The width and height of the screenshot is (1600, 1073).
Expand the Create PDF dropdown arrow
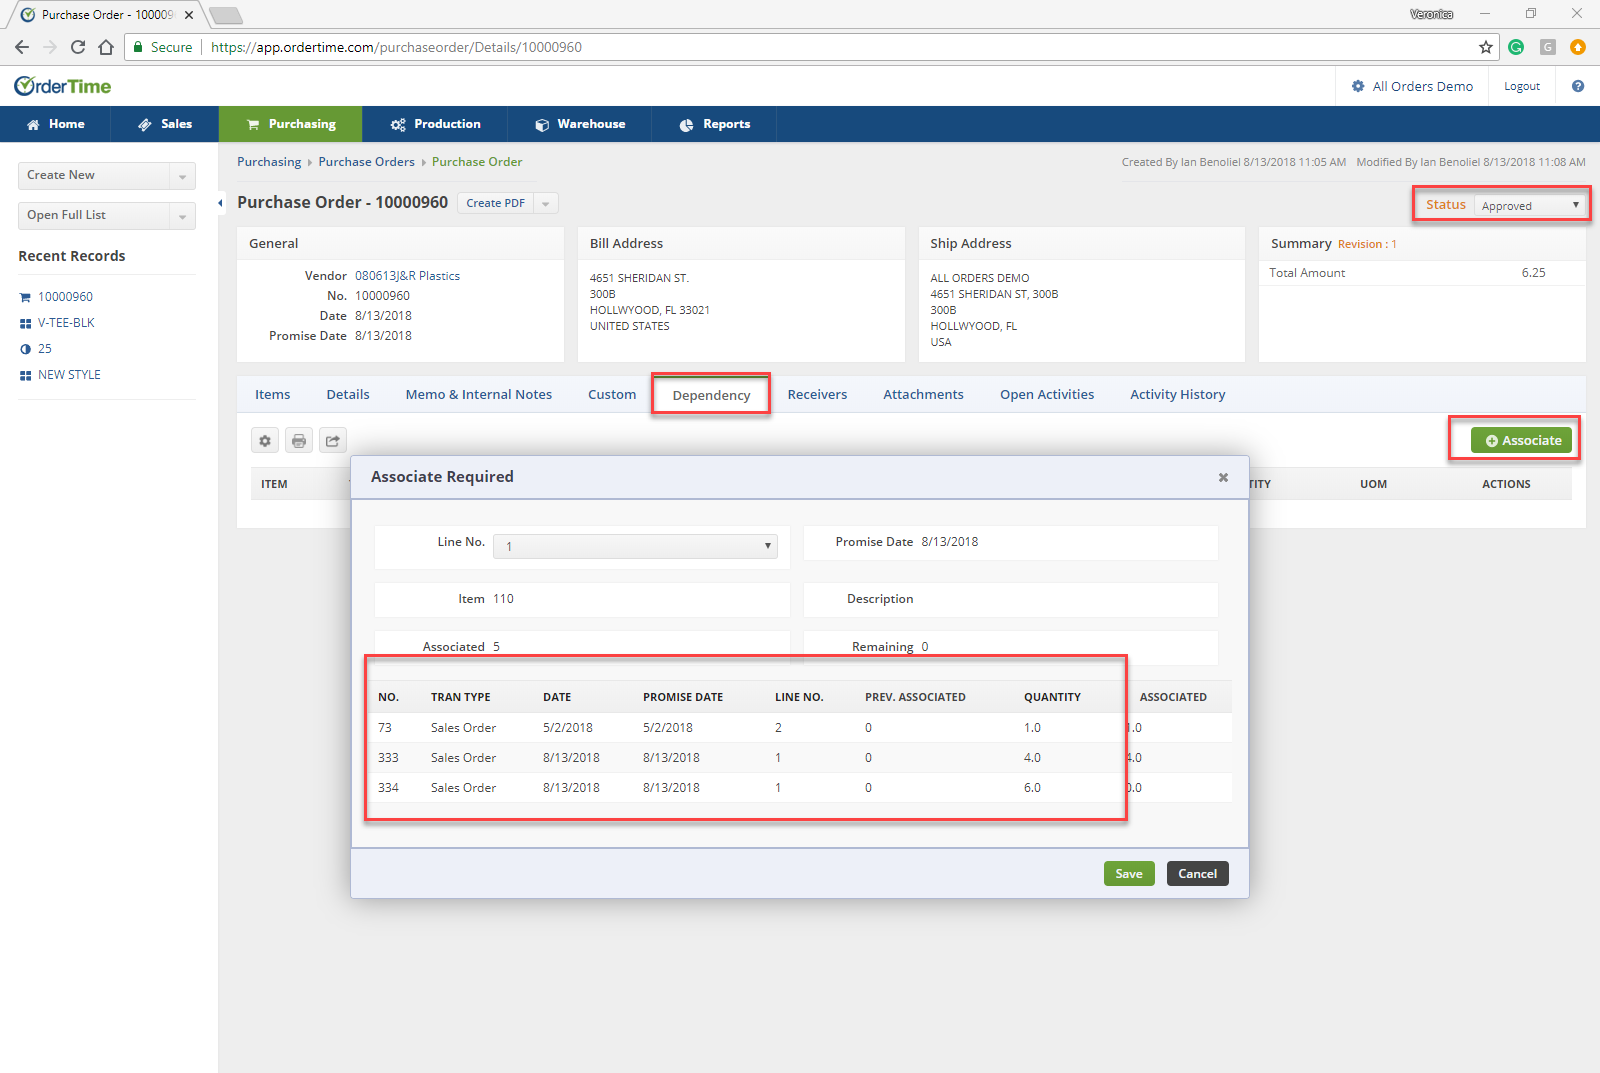click(x=546, y=203)
